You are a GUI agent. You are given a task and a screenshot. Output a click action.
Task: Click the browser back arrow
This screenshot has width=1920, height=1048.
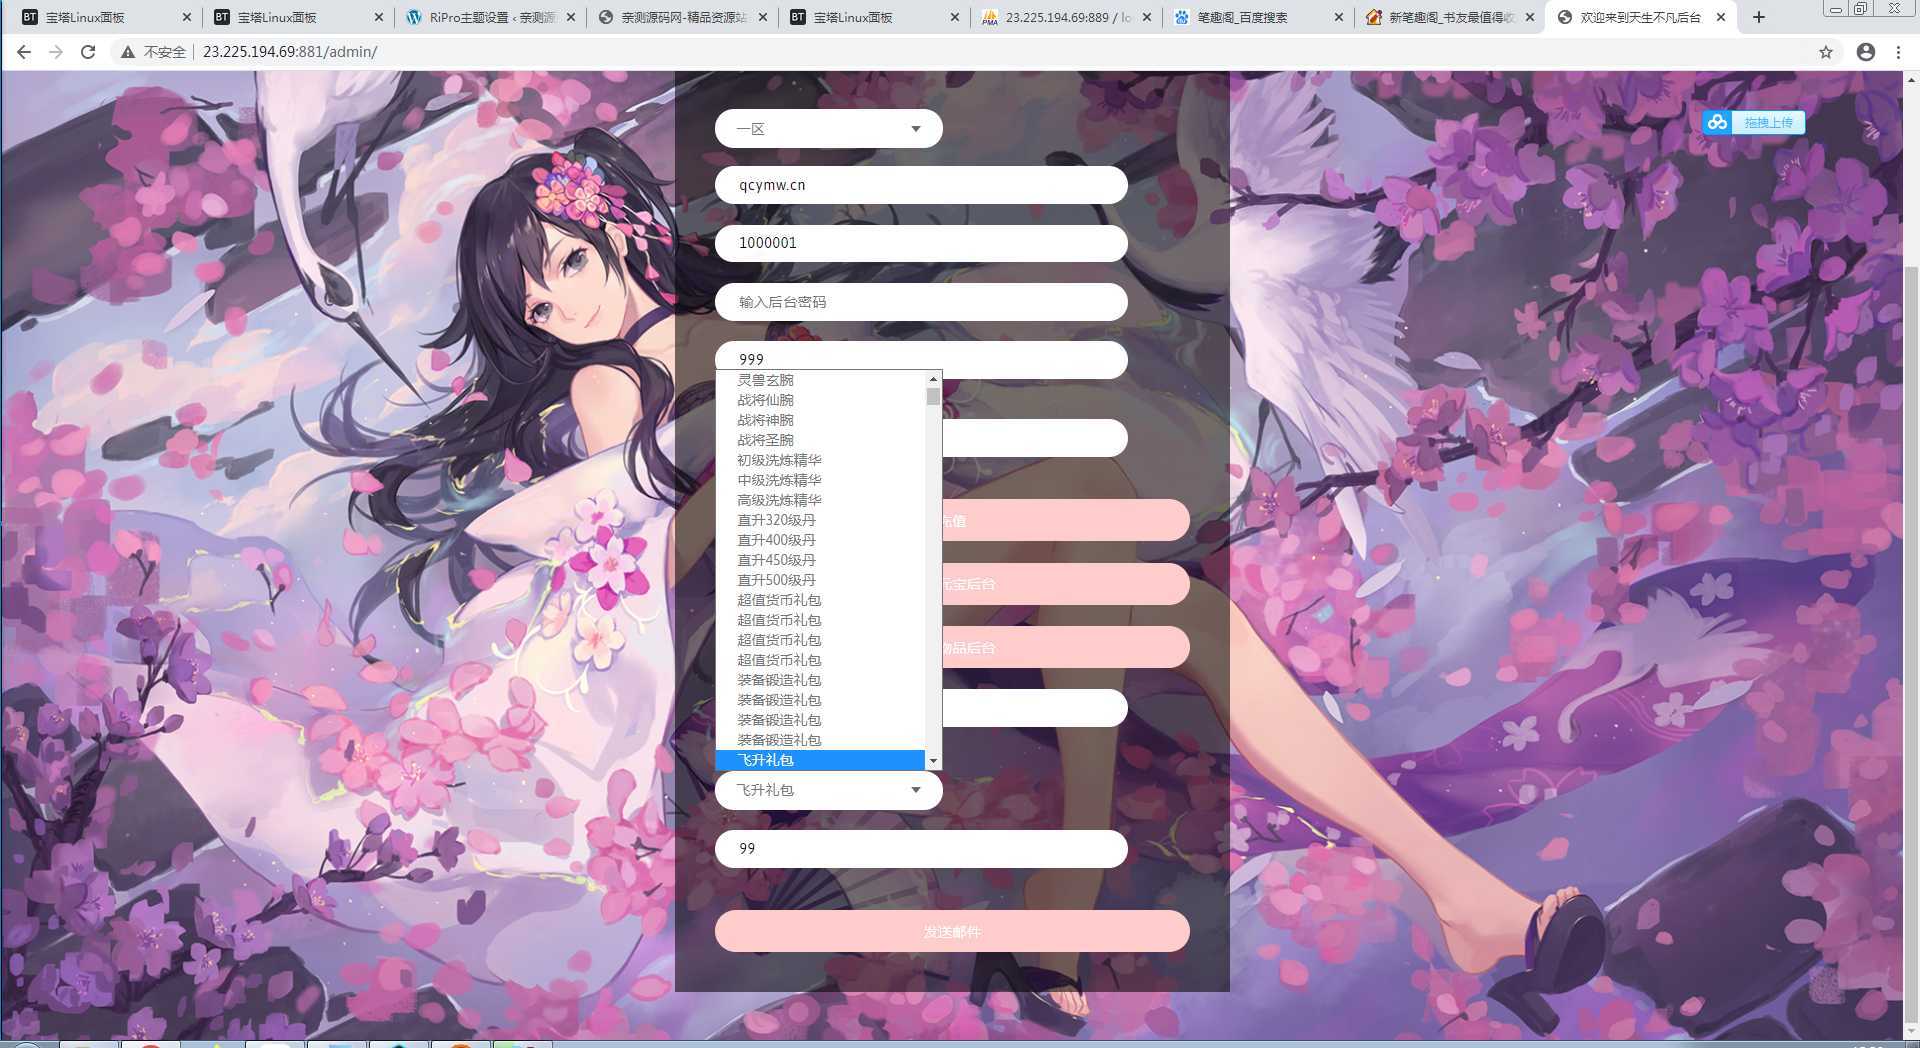(x=24, y=52)
